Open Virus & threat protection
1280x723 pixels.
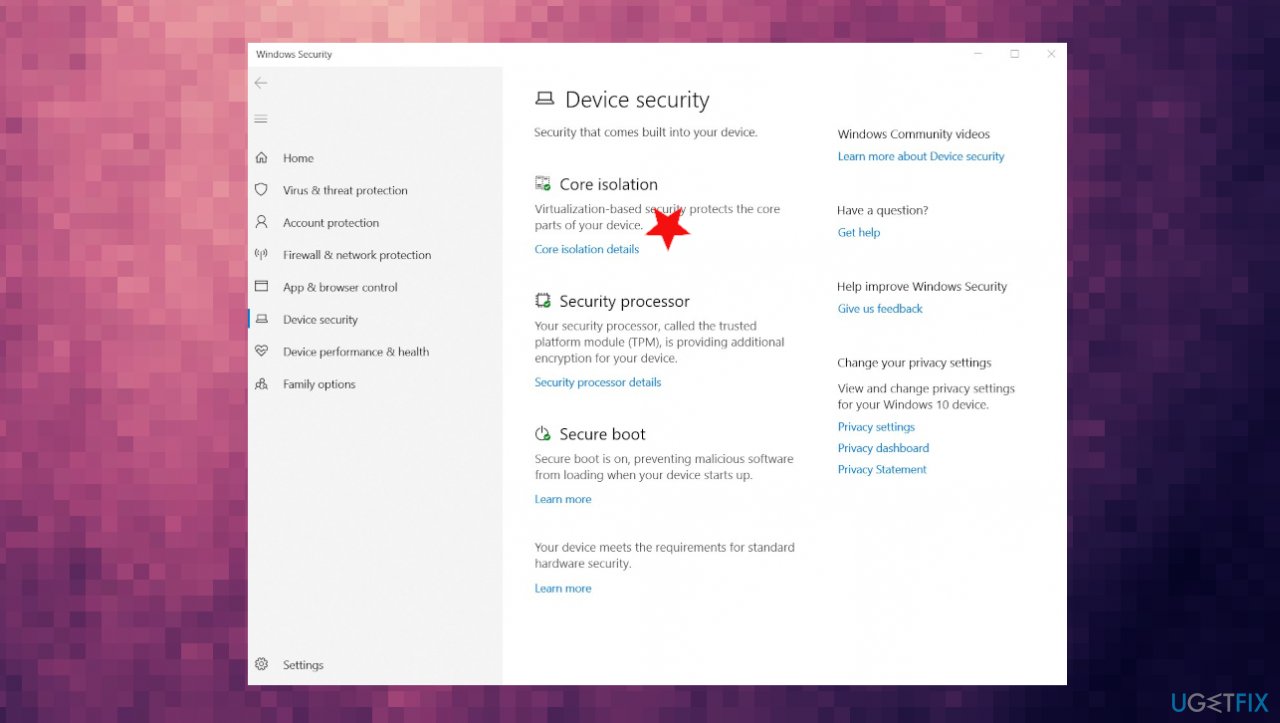(345, 190)
